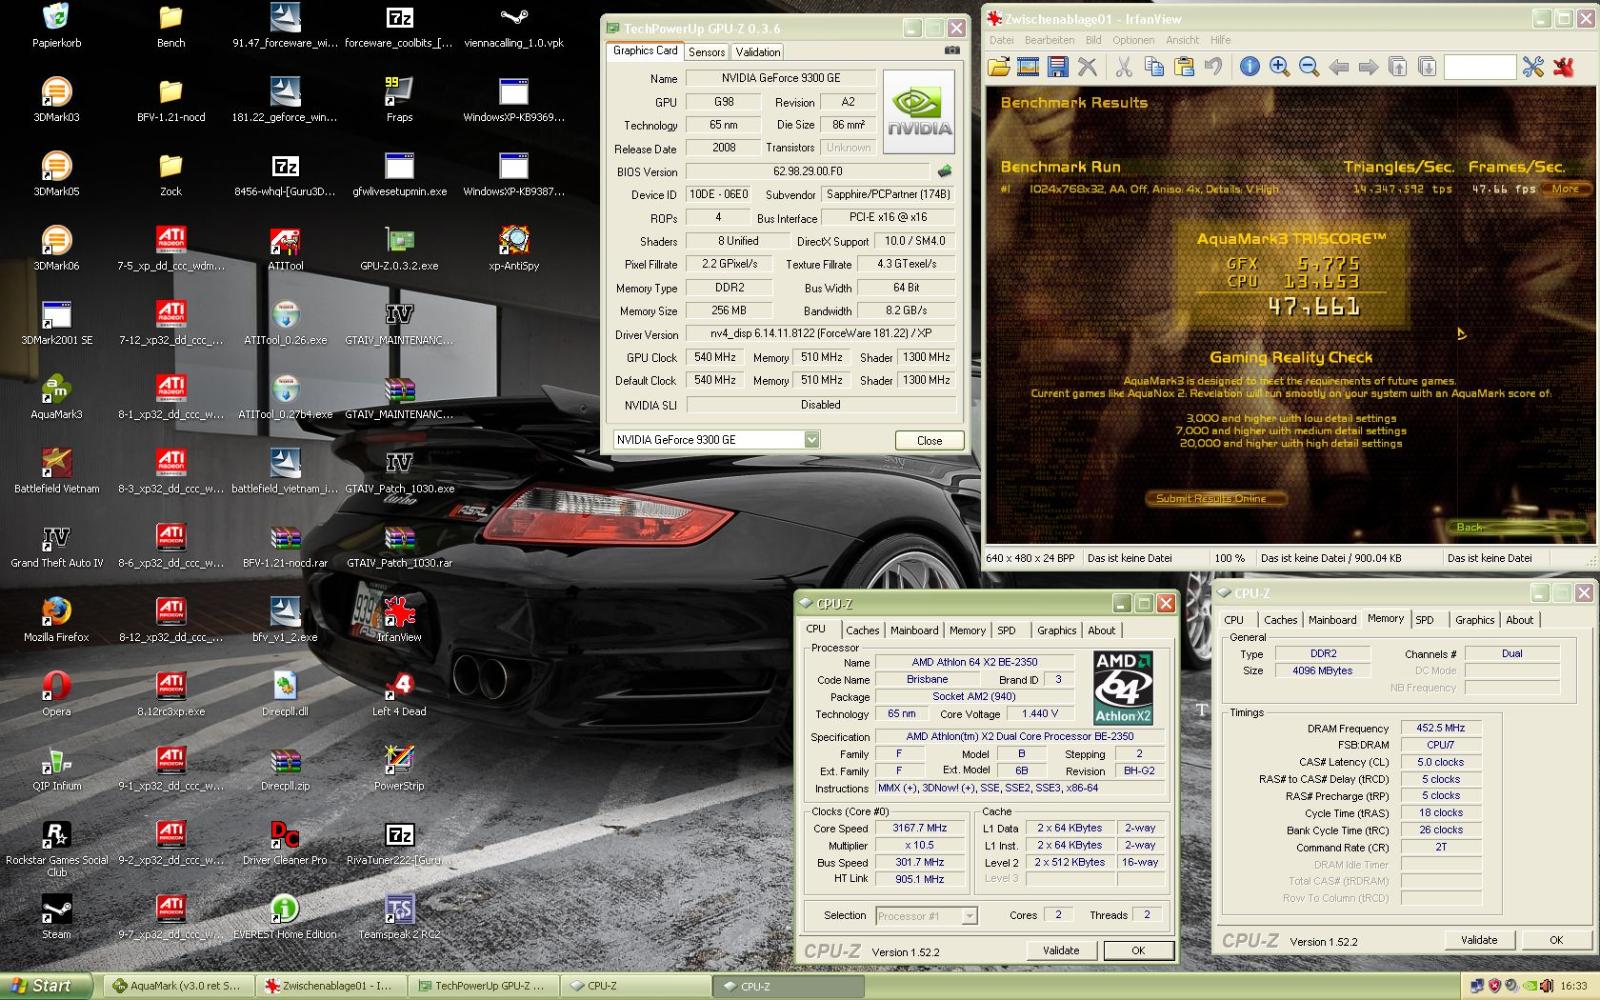Click the red IrfanView mascot about icon
1600x1000 pixels.
[x=1564, y=67]
